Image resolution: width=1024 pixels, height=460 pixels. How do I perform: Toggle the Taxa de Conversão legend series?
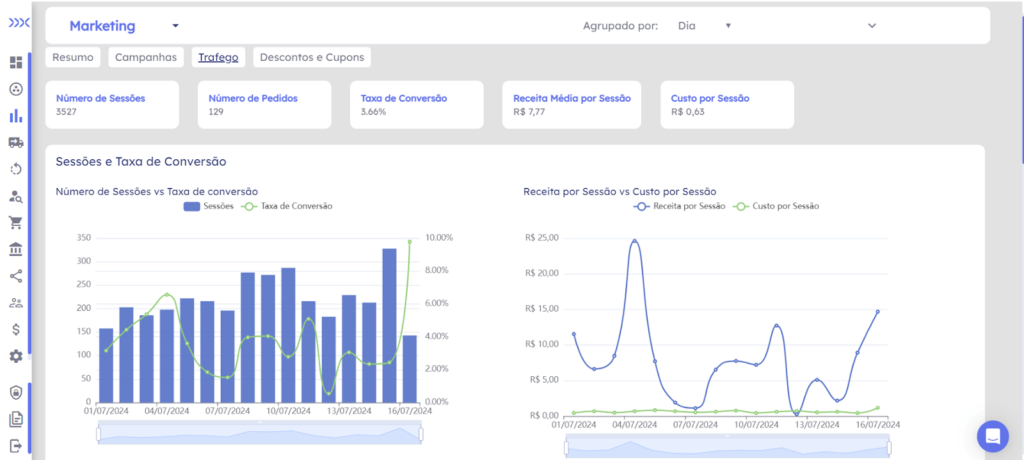pyautogui.click(x=287, y=206)
